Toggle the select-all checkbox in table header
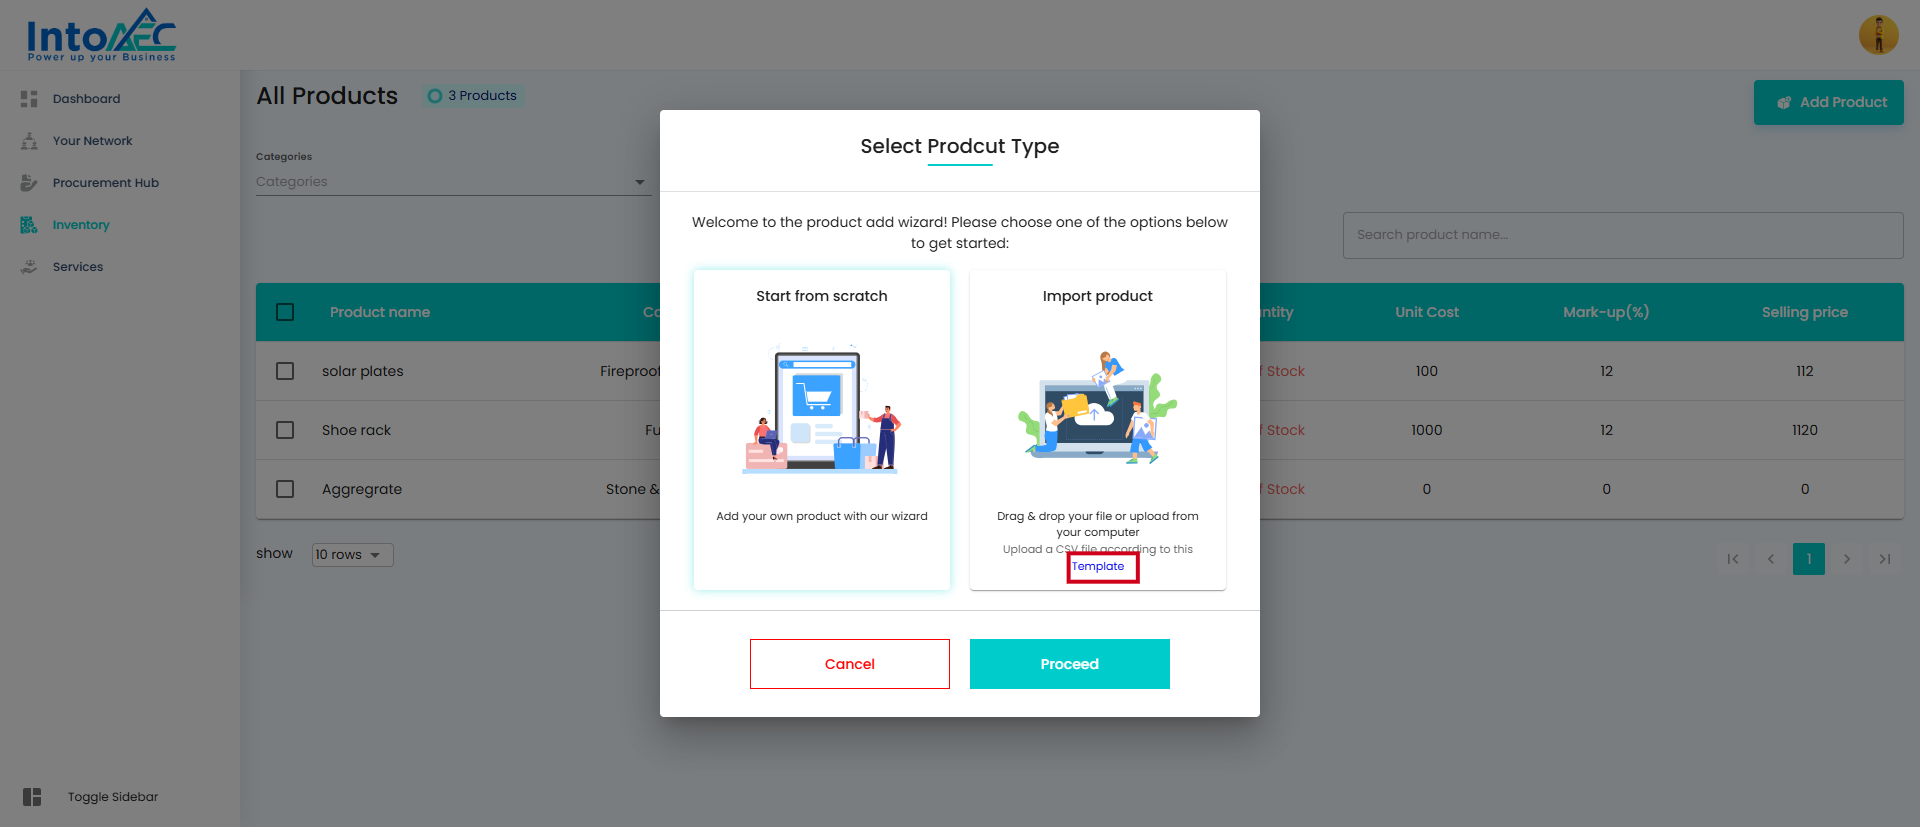Image resolution: width=1920 pixels, height=827 pixels. click(285, 312)
